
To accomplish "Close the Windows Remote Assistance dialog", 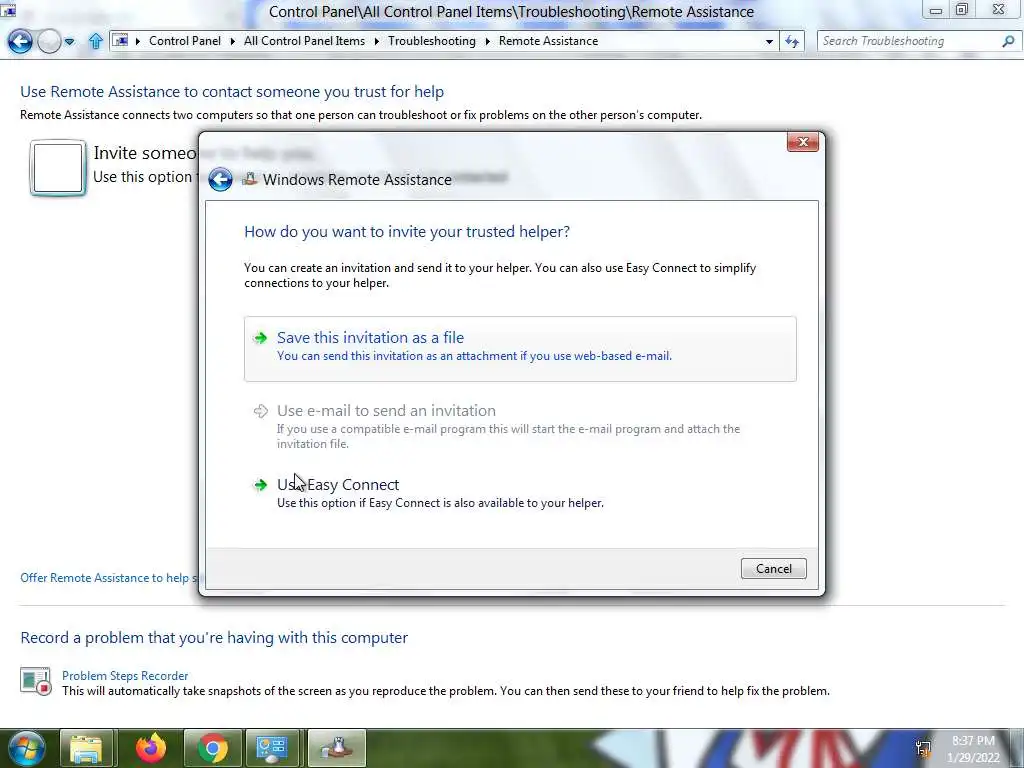I will point(803,142).
